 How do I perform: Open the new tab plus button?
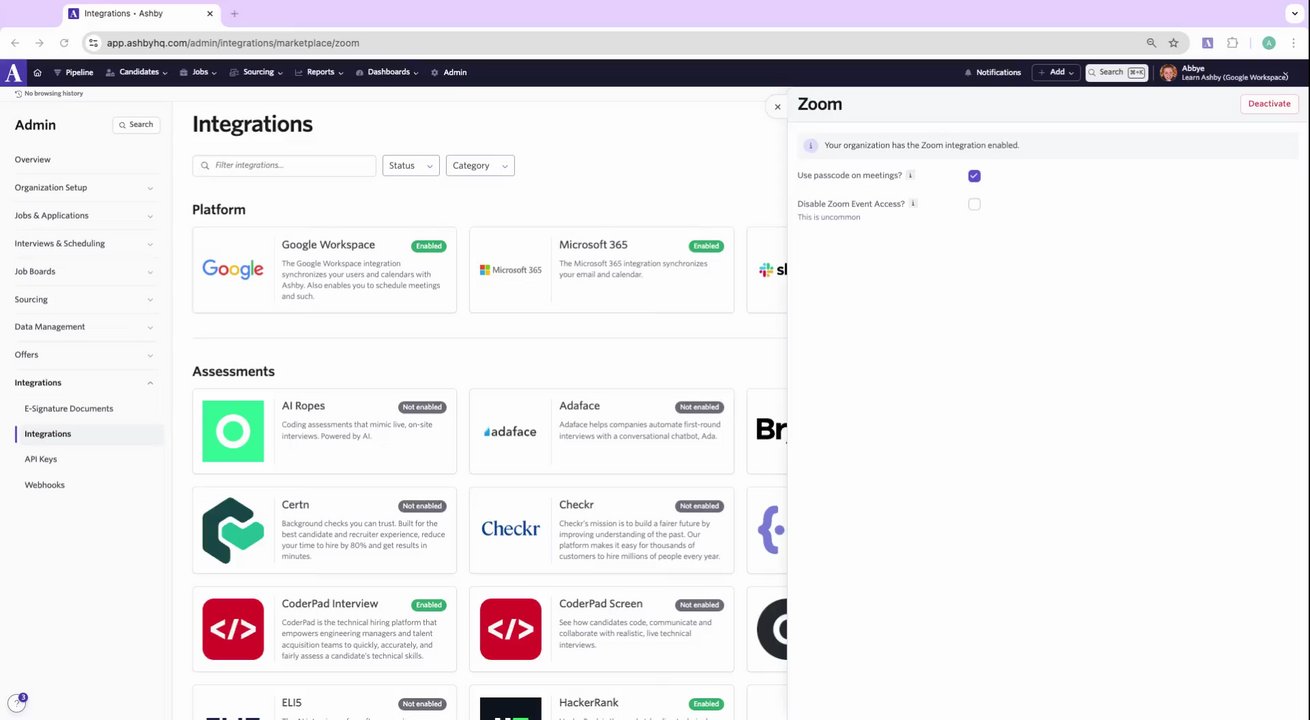[234, 14]
